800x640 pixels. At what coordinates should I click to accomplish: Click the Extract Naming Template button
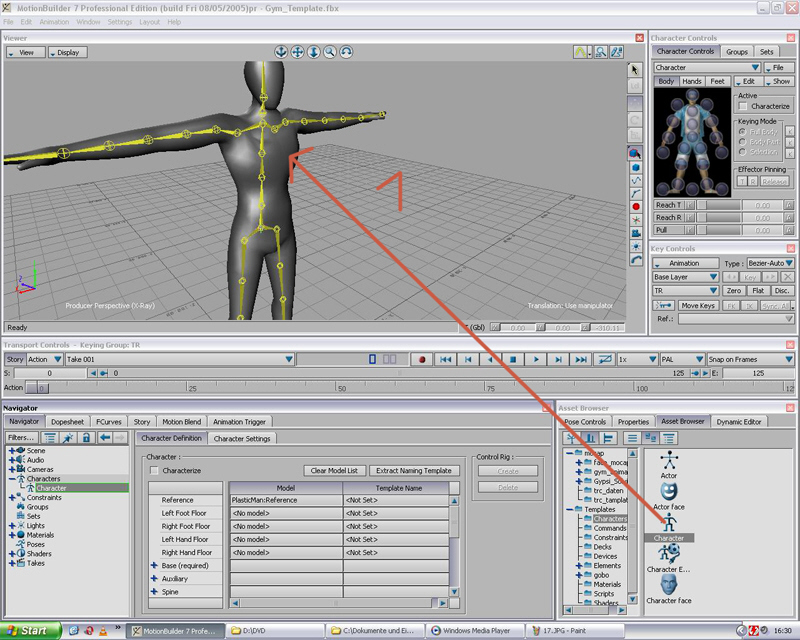tap(414, 470)
